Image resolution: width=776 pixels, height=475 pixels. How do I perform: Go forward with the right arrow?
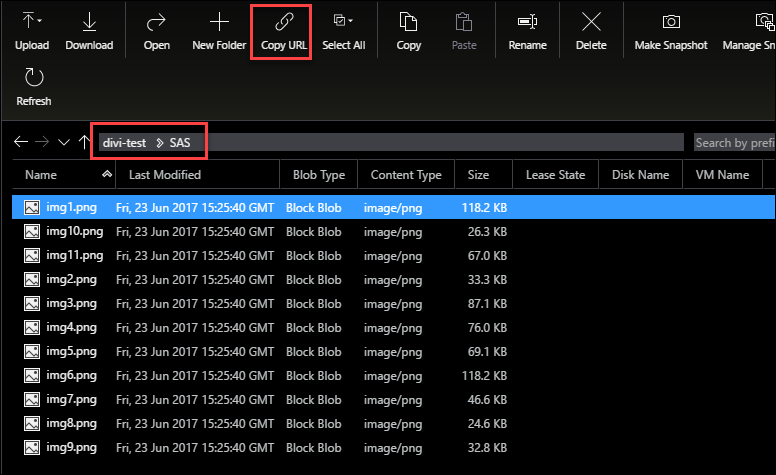click(42, 142)
